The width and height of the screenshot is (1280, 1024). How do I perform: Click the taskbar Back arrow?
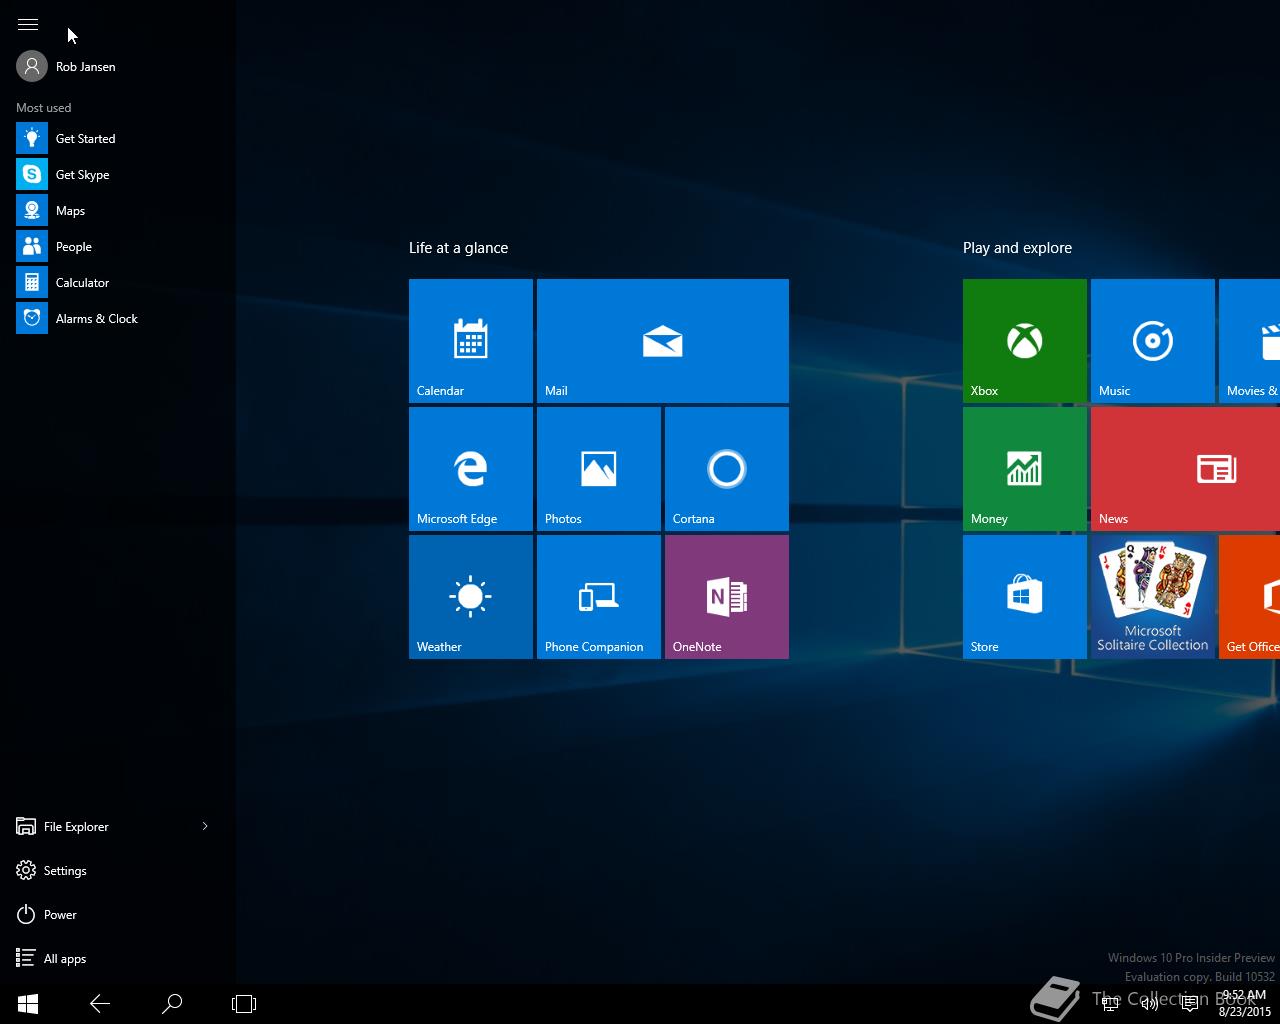(x=100, y=1004)
